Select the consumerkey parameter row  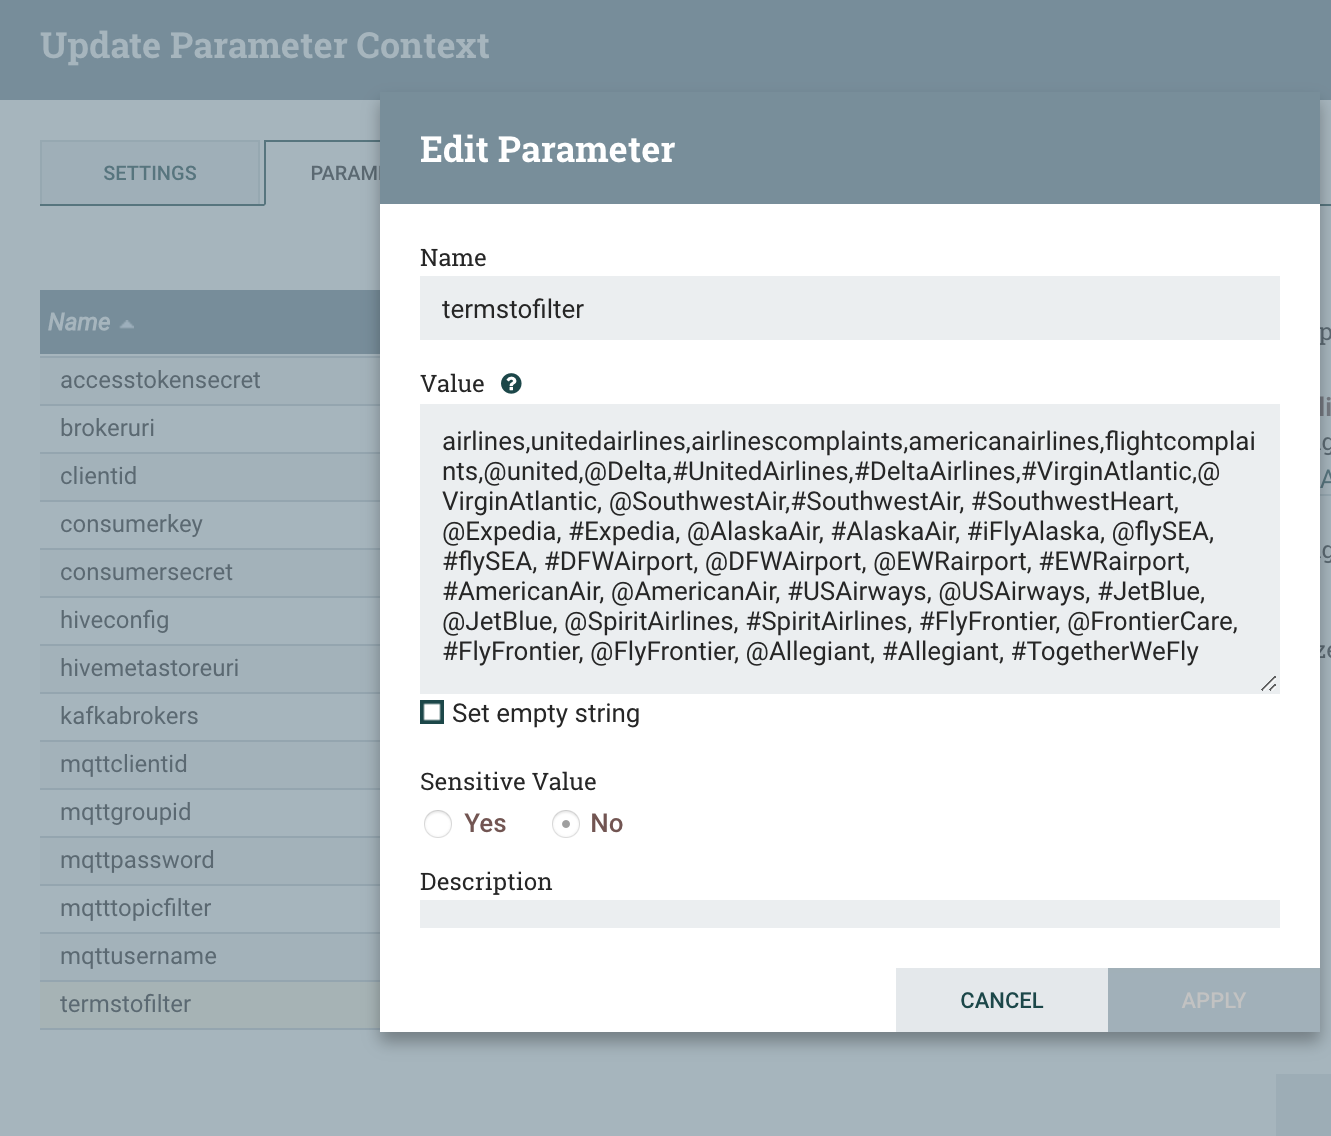point(210,525)
